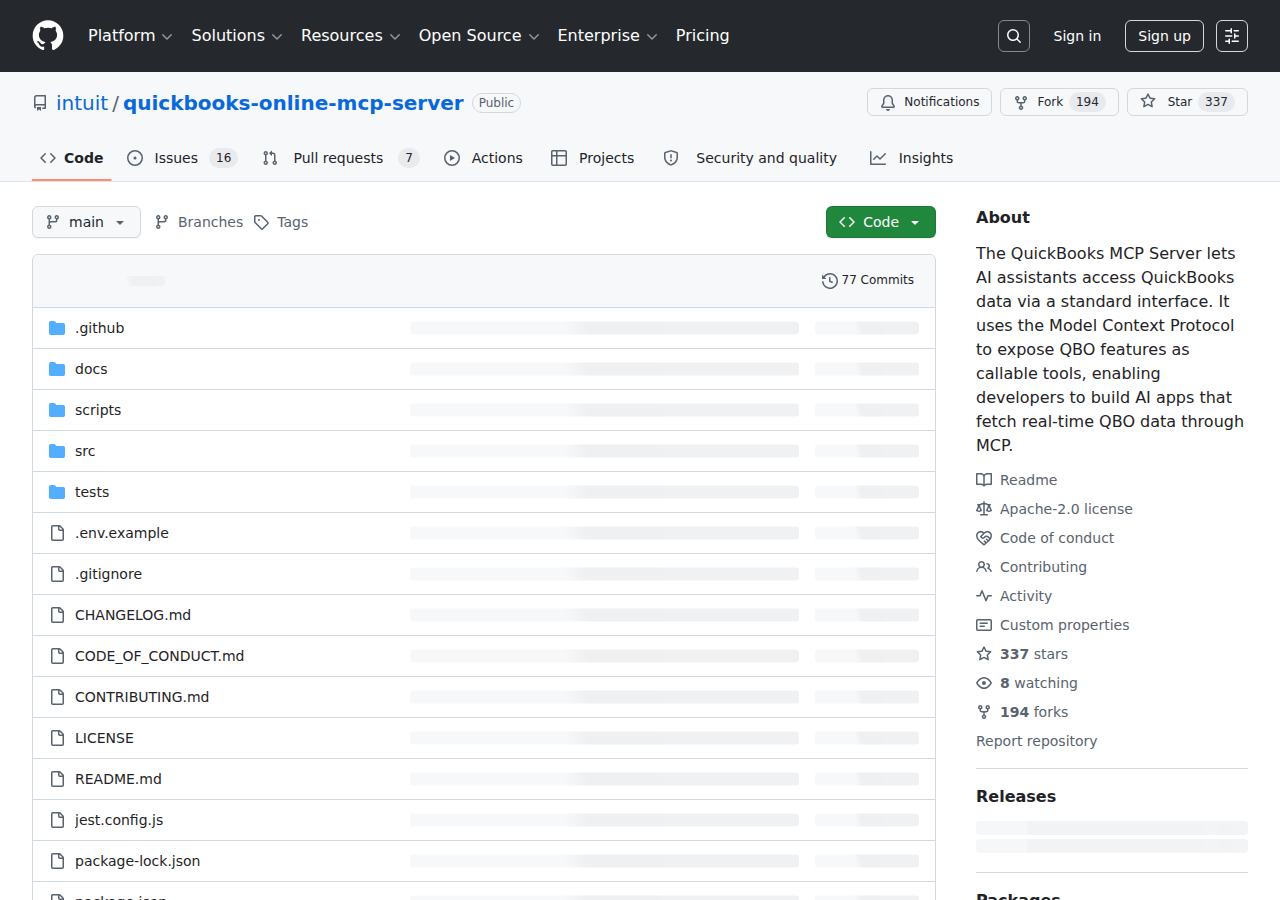Click the repository book icon beside intuit

(x=40, y=103)
